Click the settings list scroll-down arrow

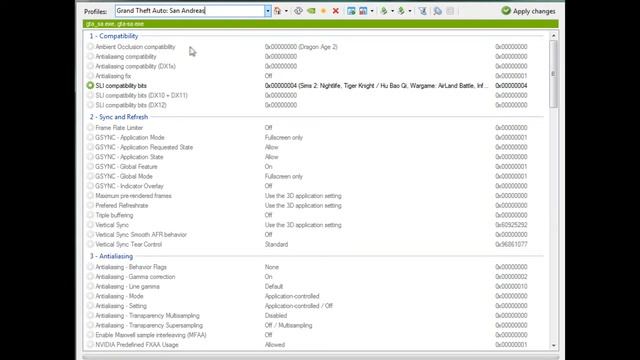click(553, 345)
